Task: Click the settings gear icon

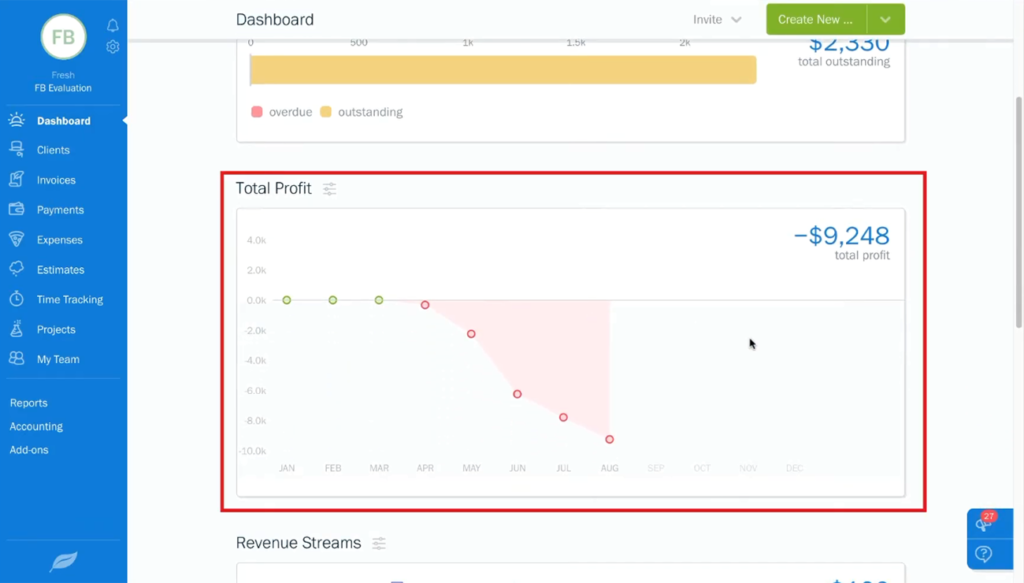Action: tap(112, 46)
